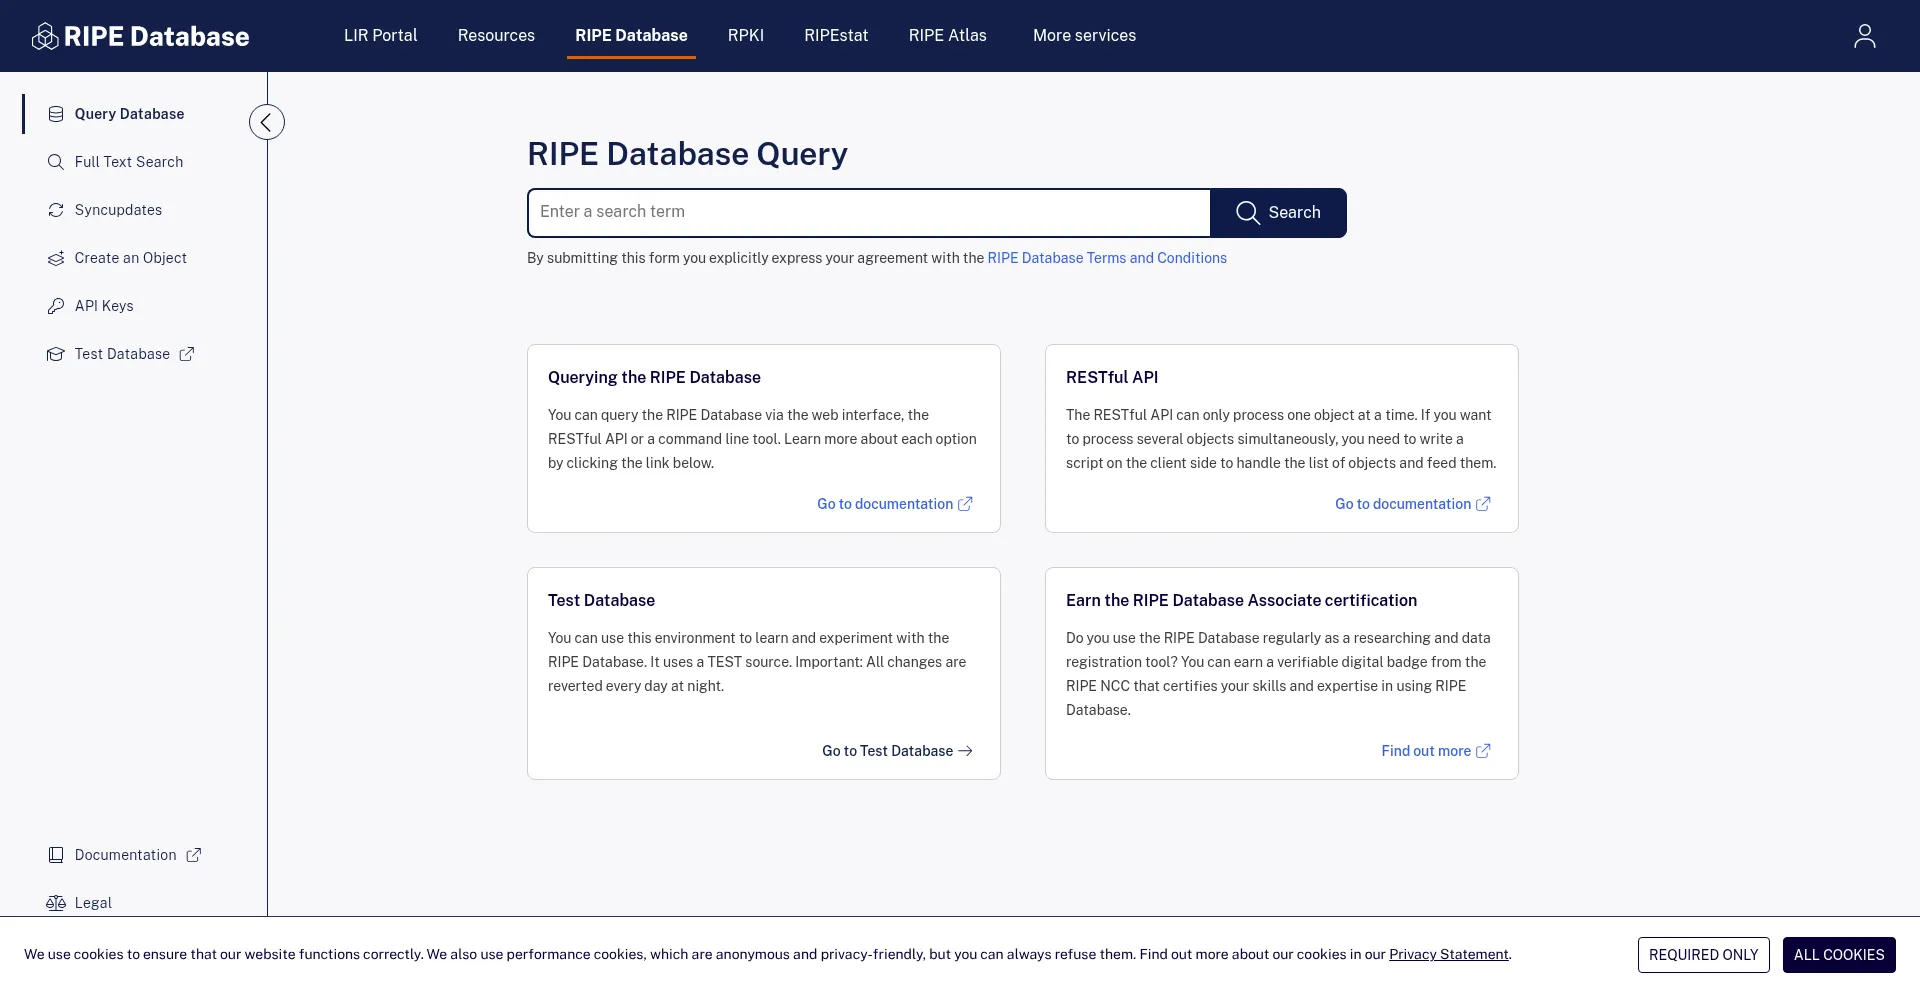The height and width of the screenshot is (993, 1920).
Task: Click the API Keys key icon
Action: click(56, 306)
